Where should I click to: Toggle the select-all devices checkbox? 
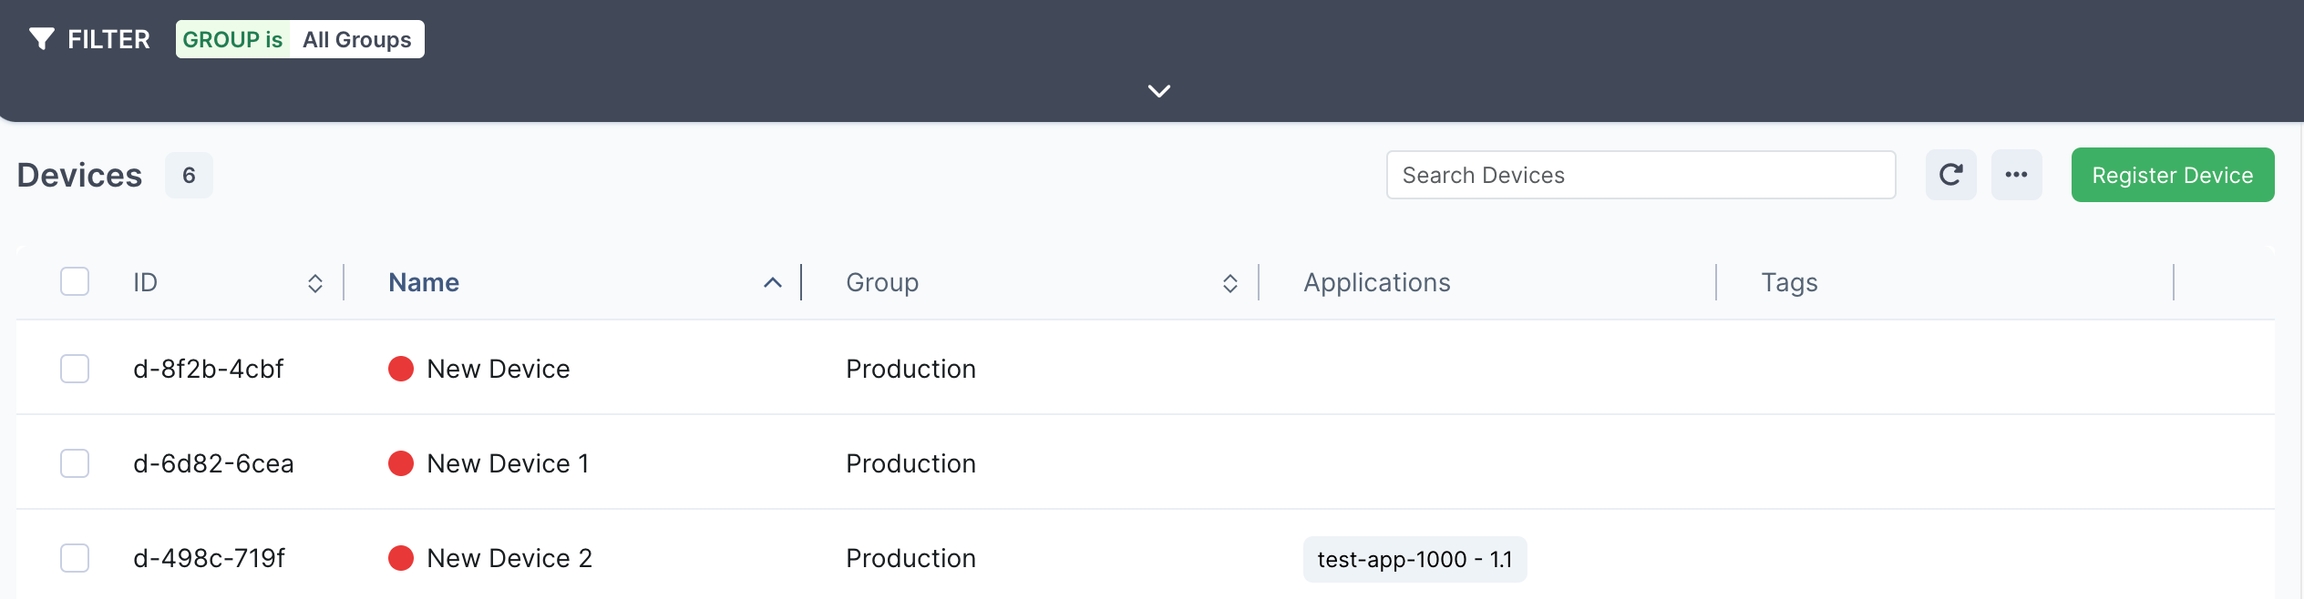click(x=75, y=282)
